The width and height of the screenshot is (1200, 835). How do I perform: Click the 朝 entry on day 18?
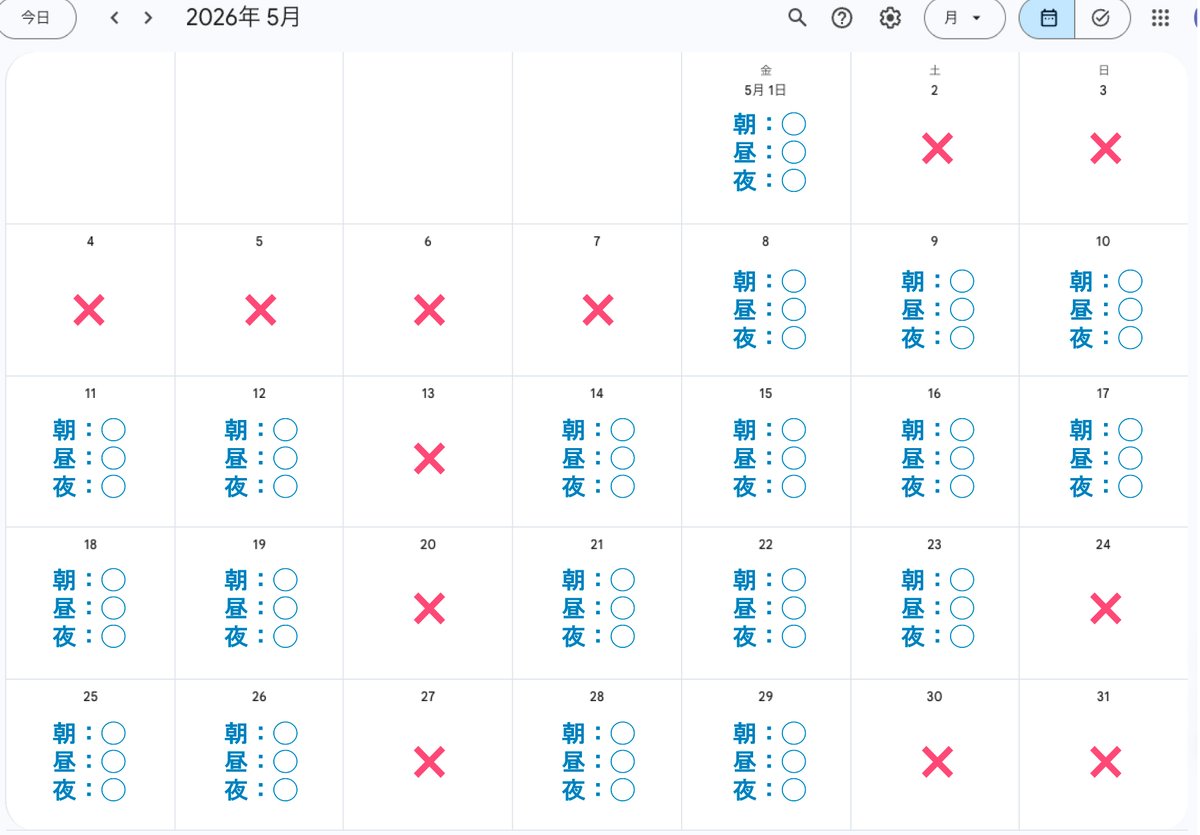(90, 580)
